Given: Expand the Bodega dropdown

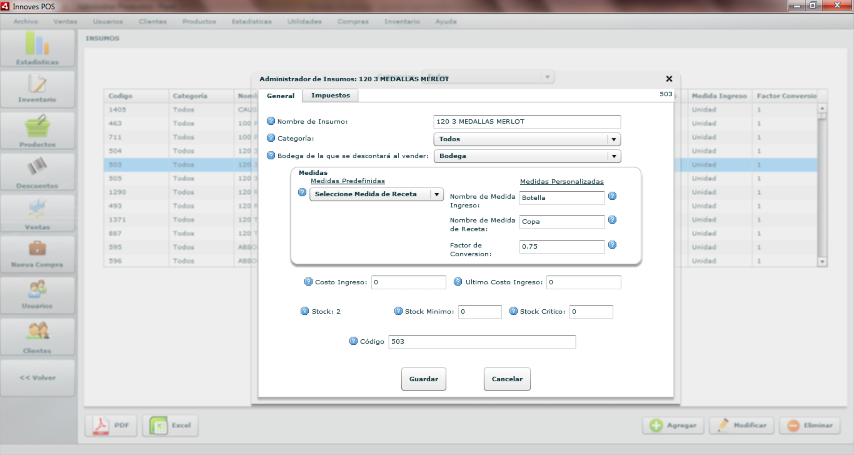Looking at the screenshot, I should 527,156.
